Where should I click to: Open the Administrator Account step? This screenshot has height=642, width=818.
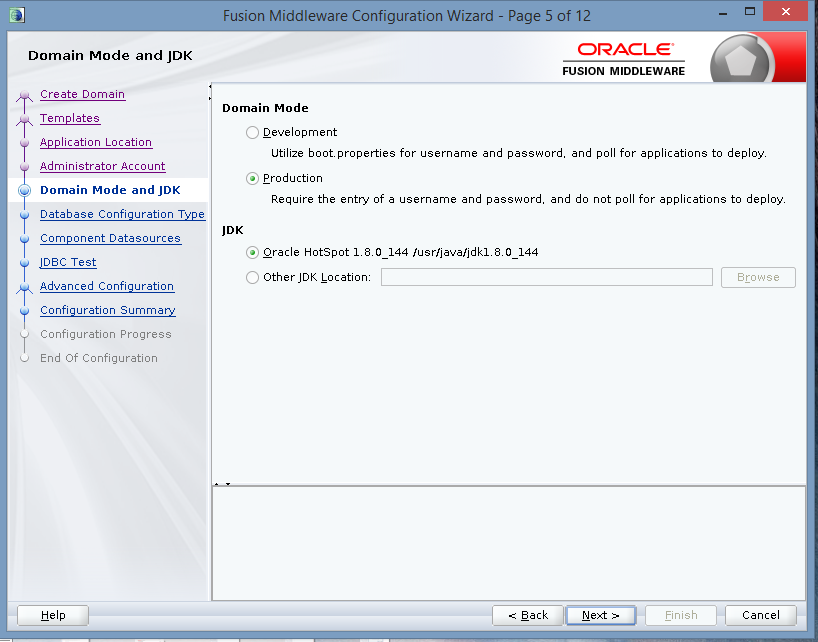(x=103, y=166)
